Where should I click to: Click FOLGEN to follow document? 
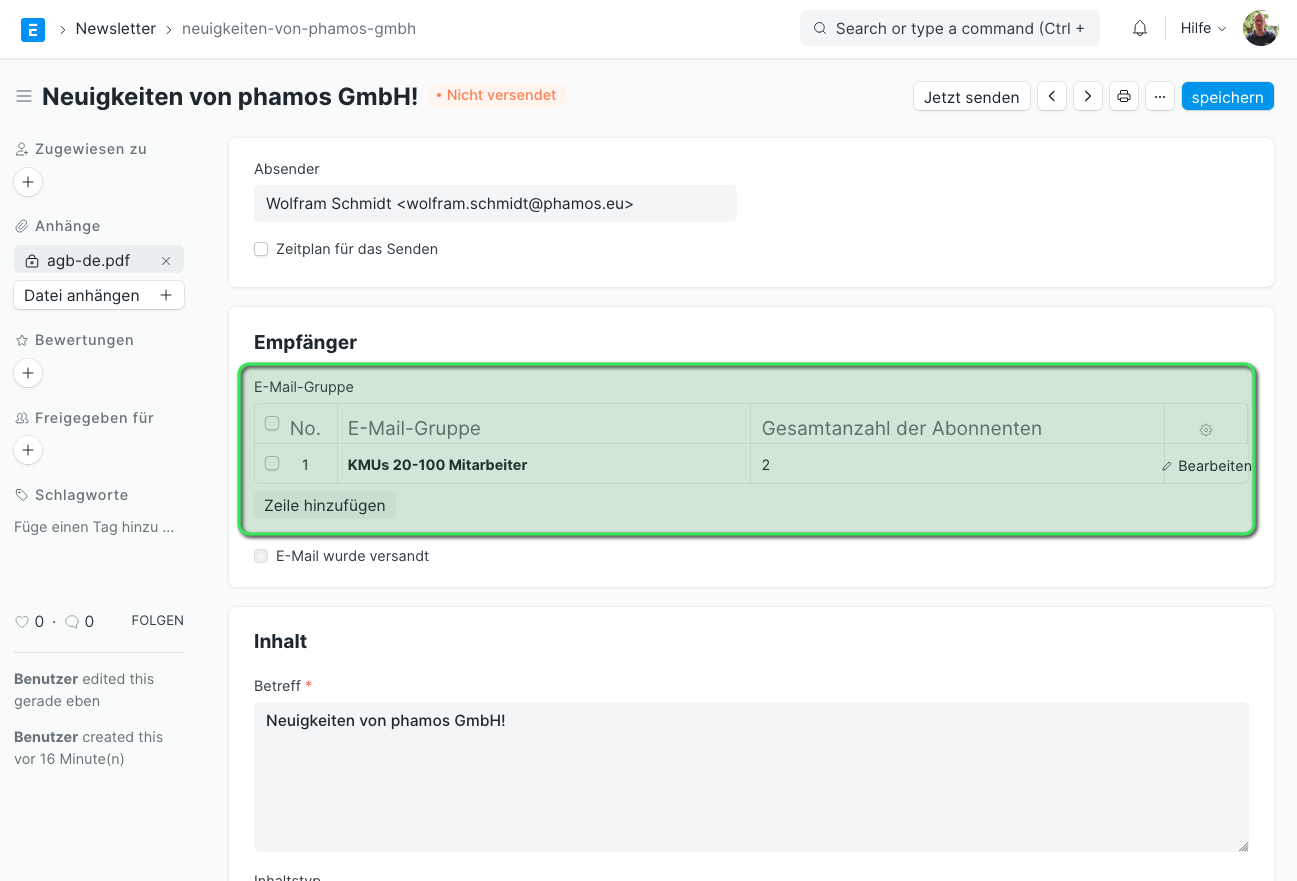tap(158, 621)
